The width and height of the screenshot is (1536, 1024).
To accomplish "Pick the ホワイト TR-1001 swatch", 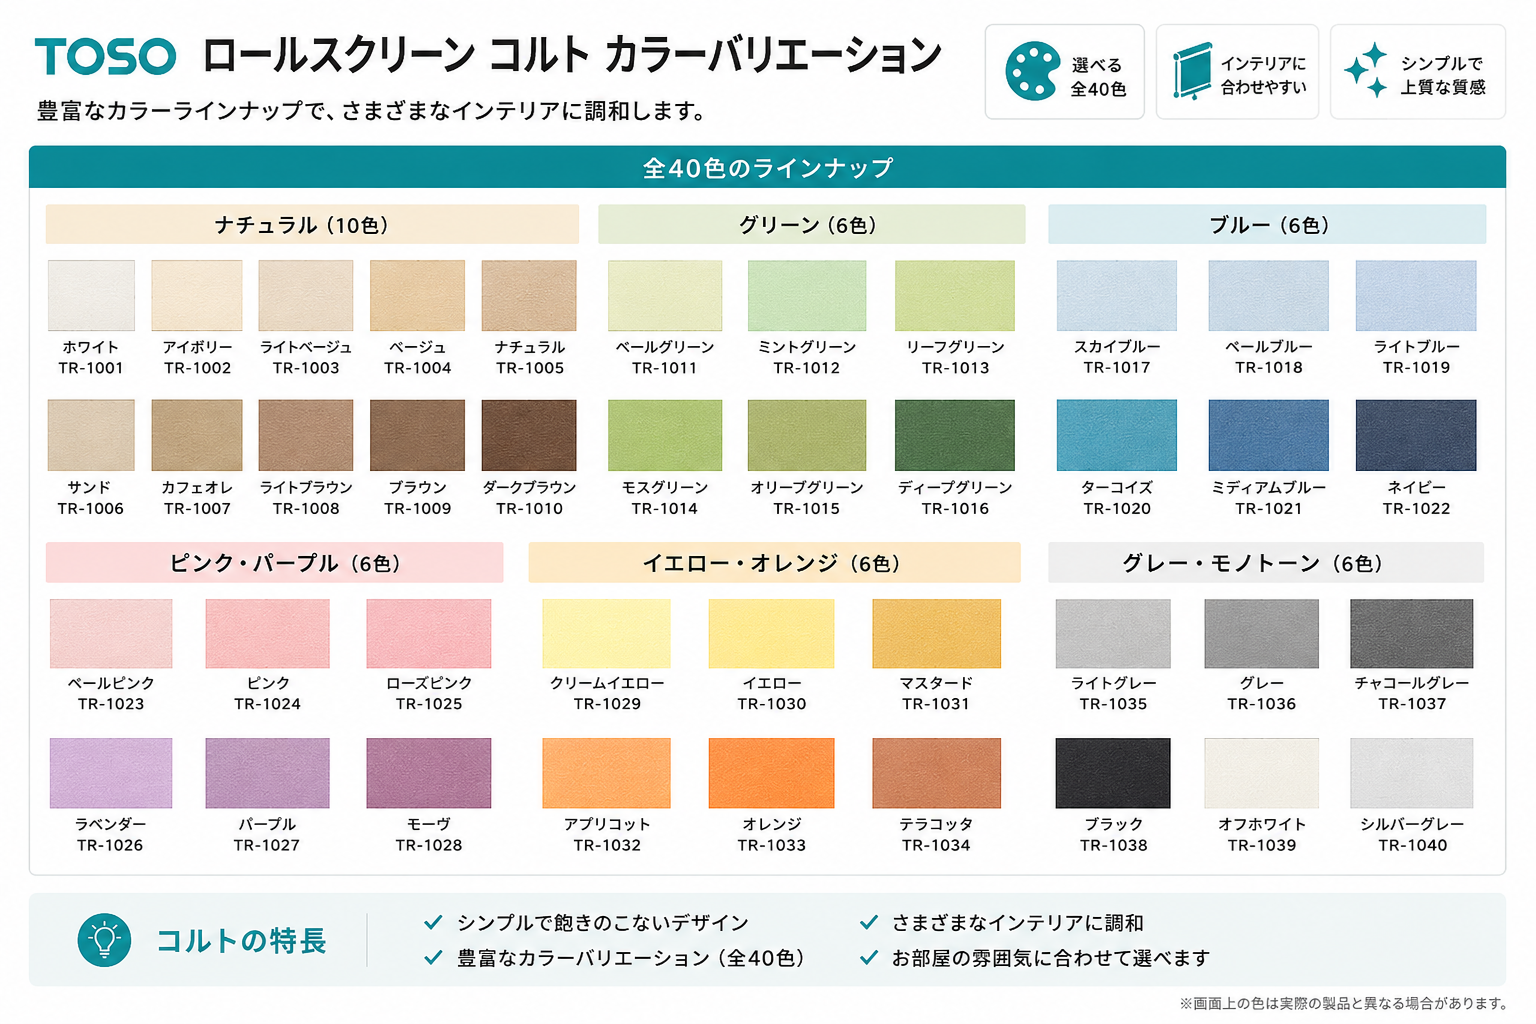I will [x=91, y=296].
